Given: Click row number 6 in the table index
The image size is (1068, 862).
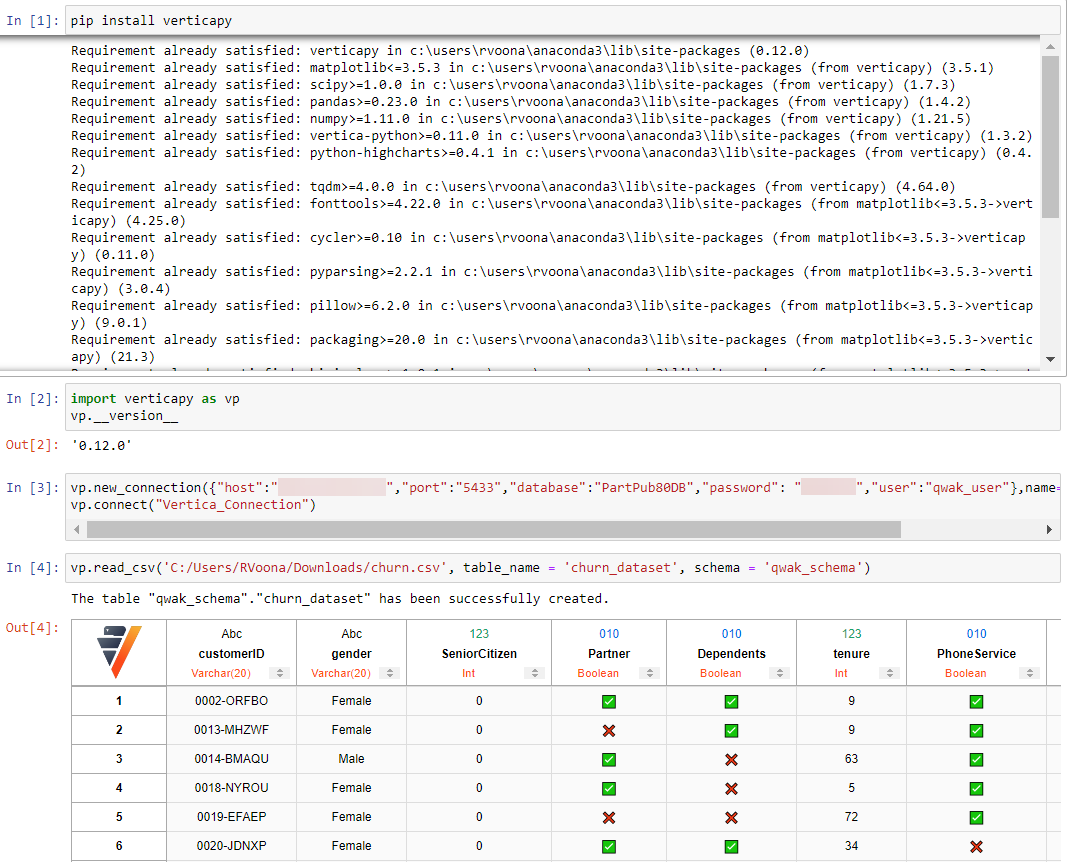Looking at the screenshot, I should click(119, 846).
